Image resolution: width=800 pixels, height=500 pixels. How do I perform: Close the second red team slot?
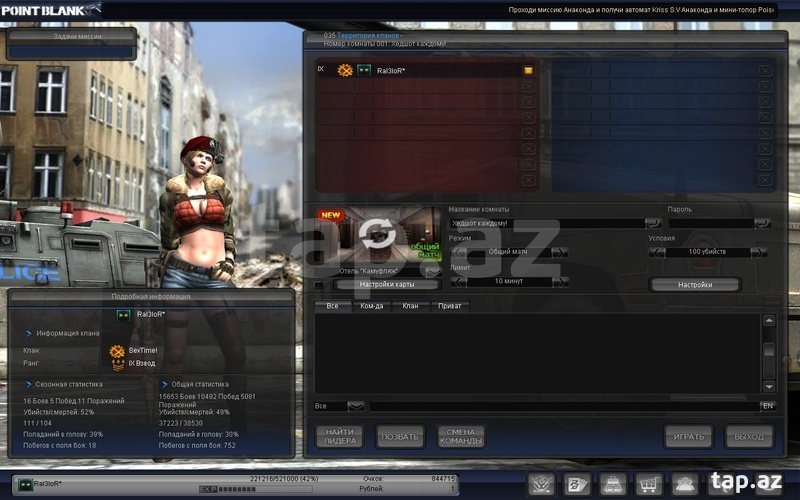(528, 86)
